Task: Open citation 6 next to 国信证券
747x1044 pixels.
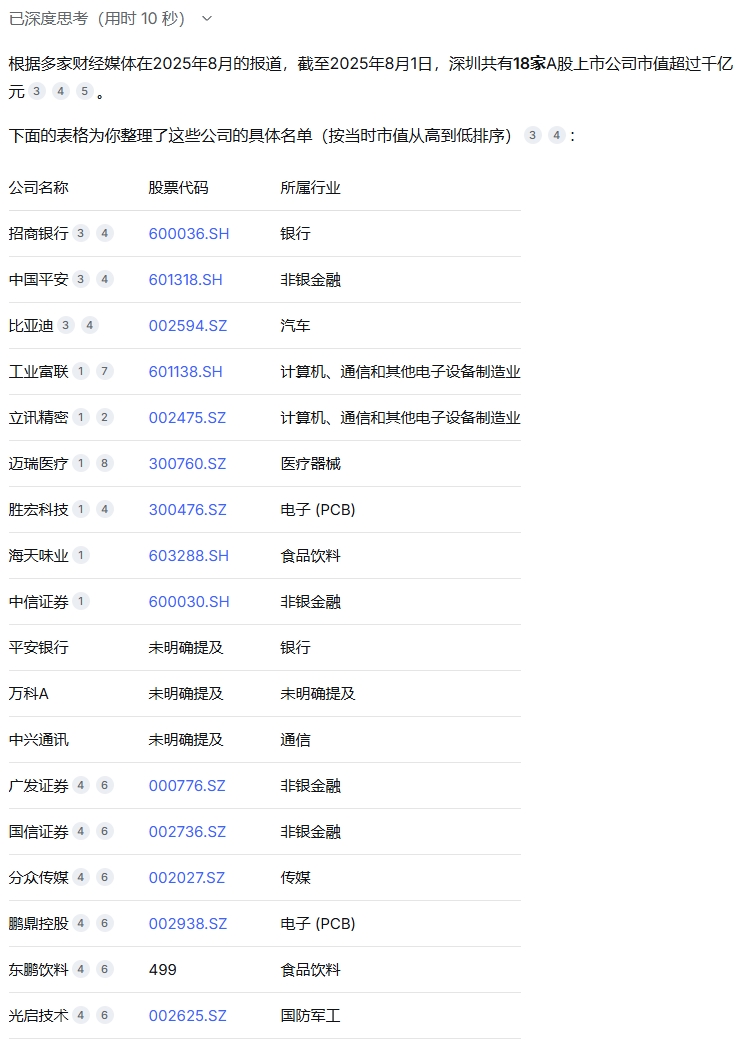Action: pos(105,831)
